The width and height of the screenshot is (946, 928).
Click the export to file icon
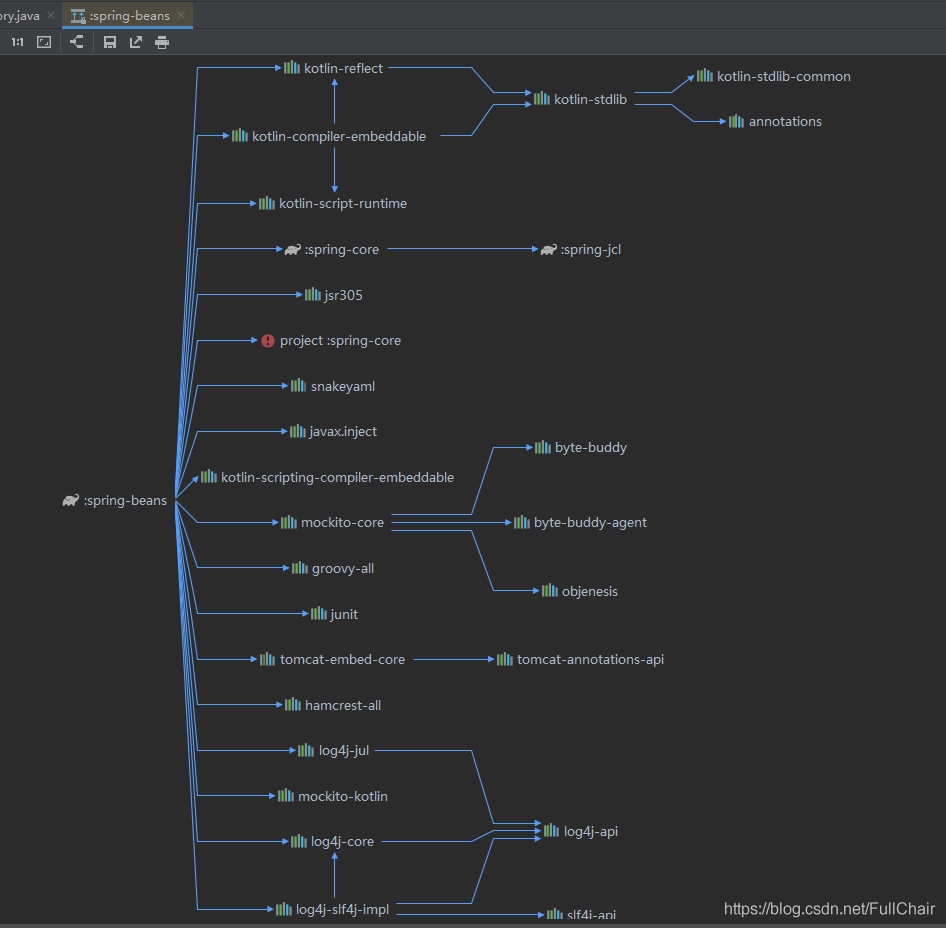point(136,42)
